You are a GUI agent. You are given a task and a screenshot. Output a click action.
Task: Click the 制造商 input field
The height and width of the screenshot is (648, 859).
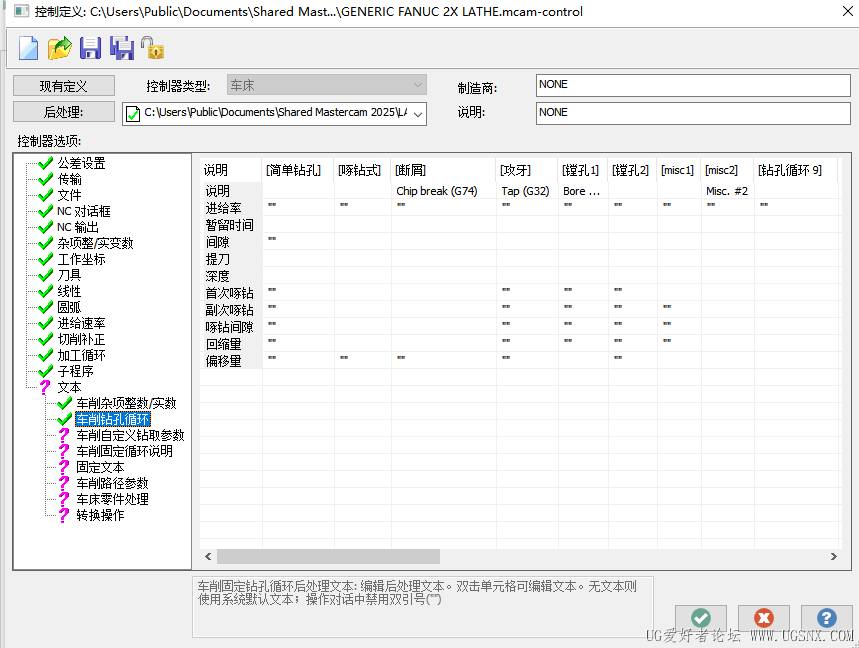693,85
